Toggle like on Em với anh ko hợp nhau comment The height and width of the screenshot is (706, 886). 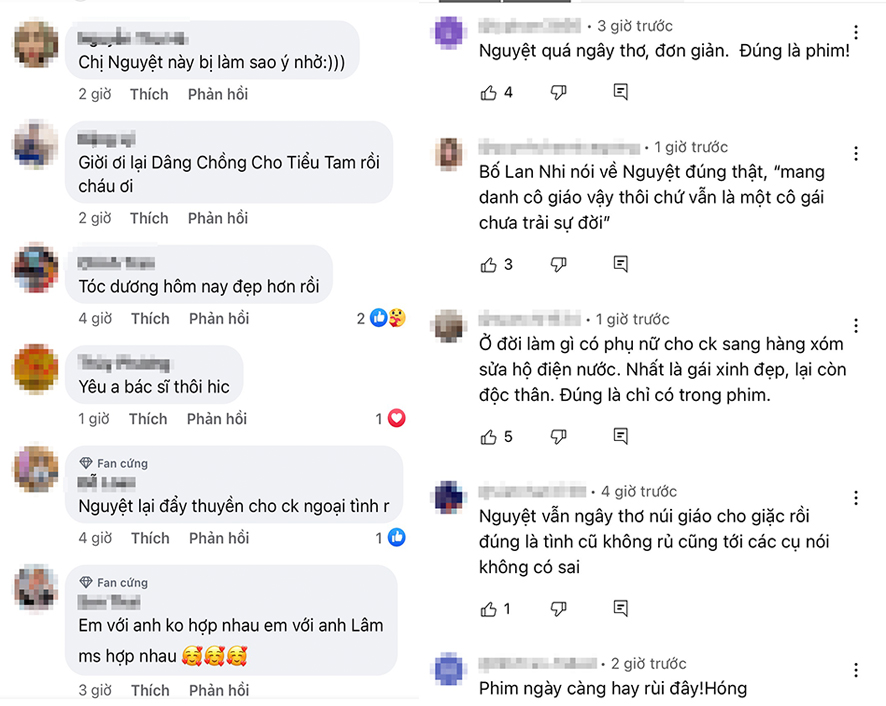149,690
